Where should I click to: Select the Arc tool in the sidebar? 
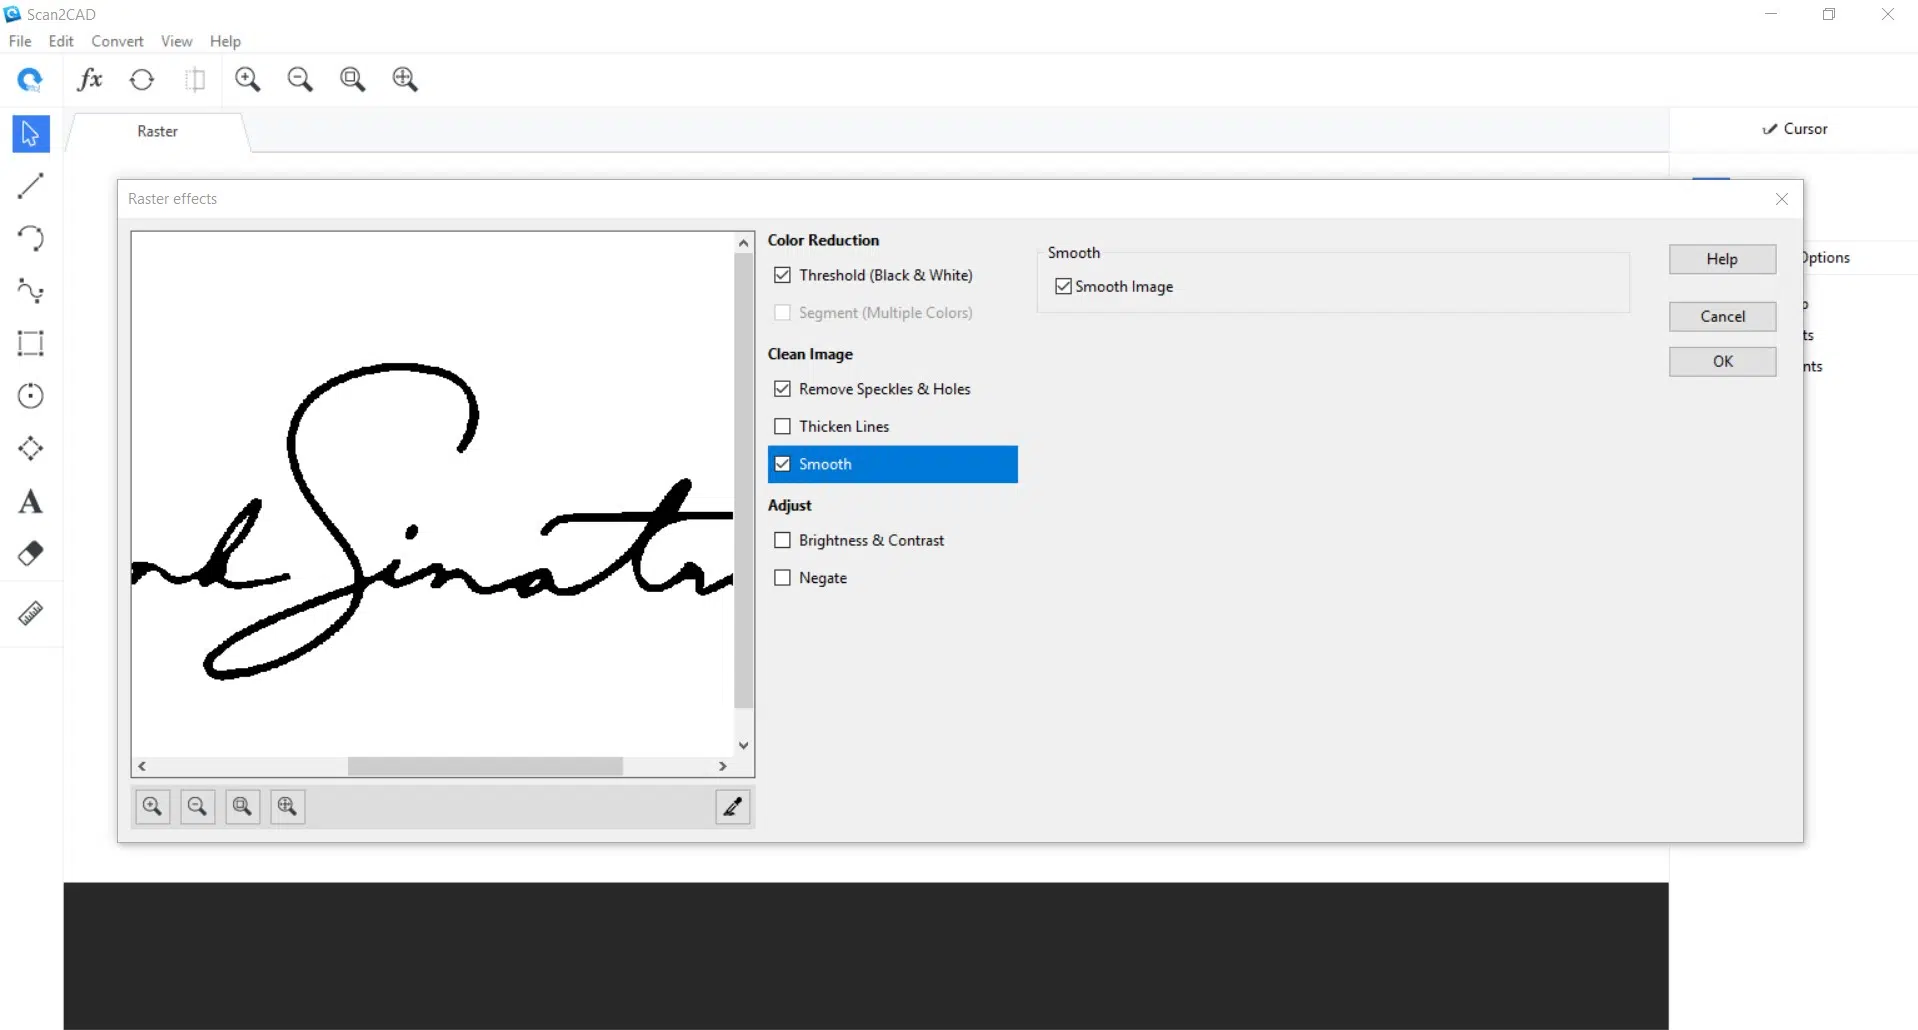click(x=30, y=238)
